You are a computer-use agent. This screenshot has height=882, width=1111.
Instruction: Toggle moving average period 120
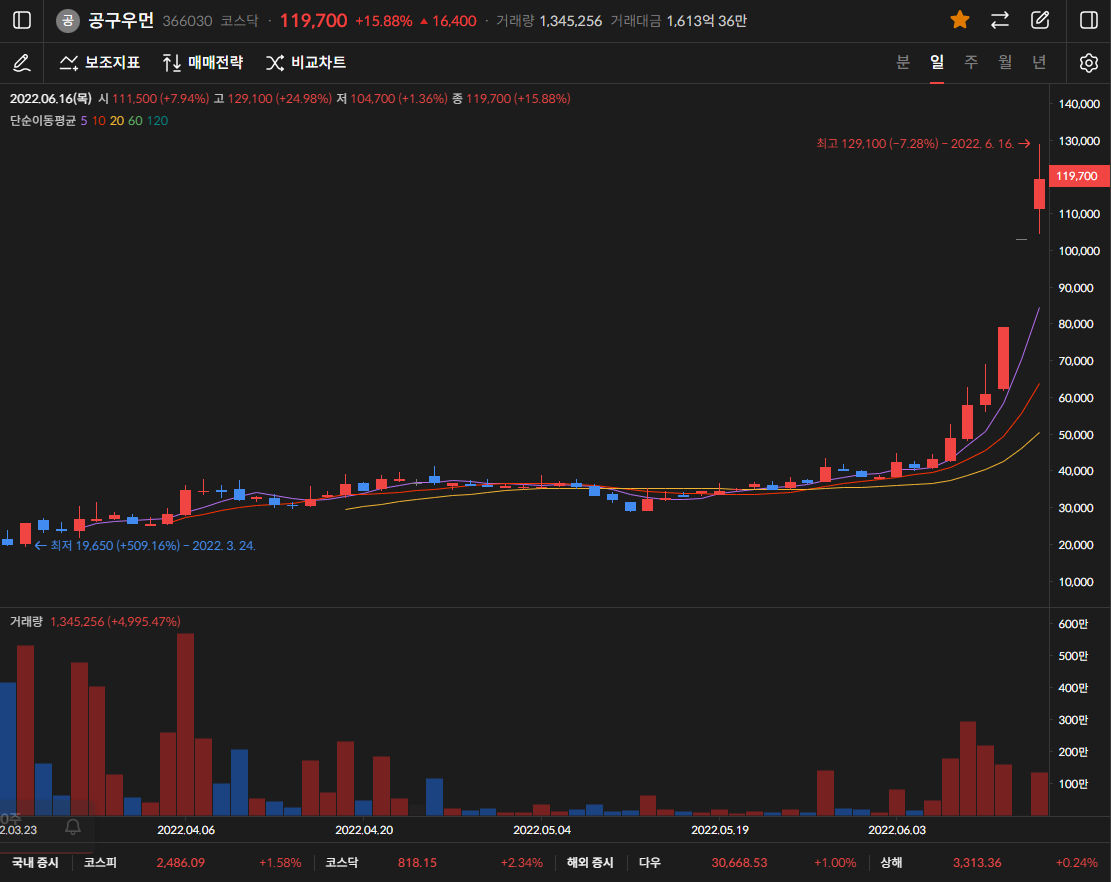pyautogui.click(x=157, y=120)
